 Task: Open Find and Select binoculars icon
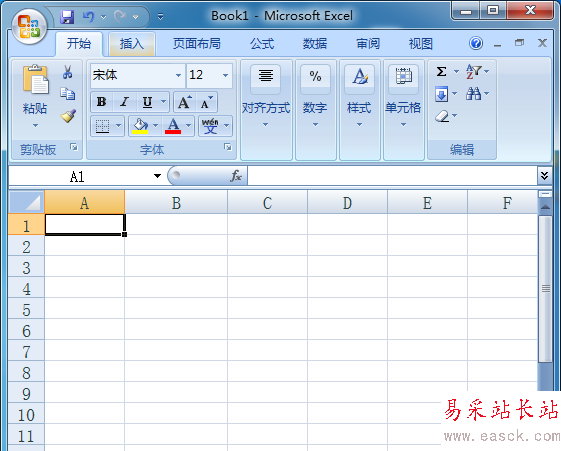coord(474,94)
